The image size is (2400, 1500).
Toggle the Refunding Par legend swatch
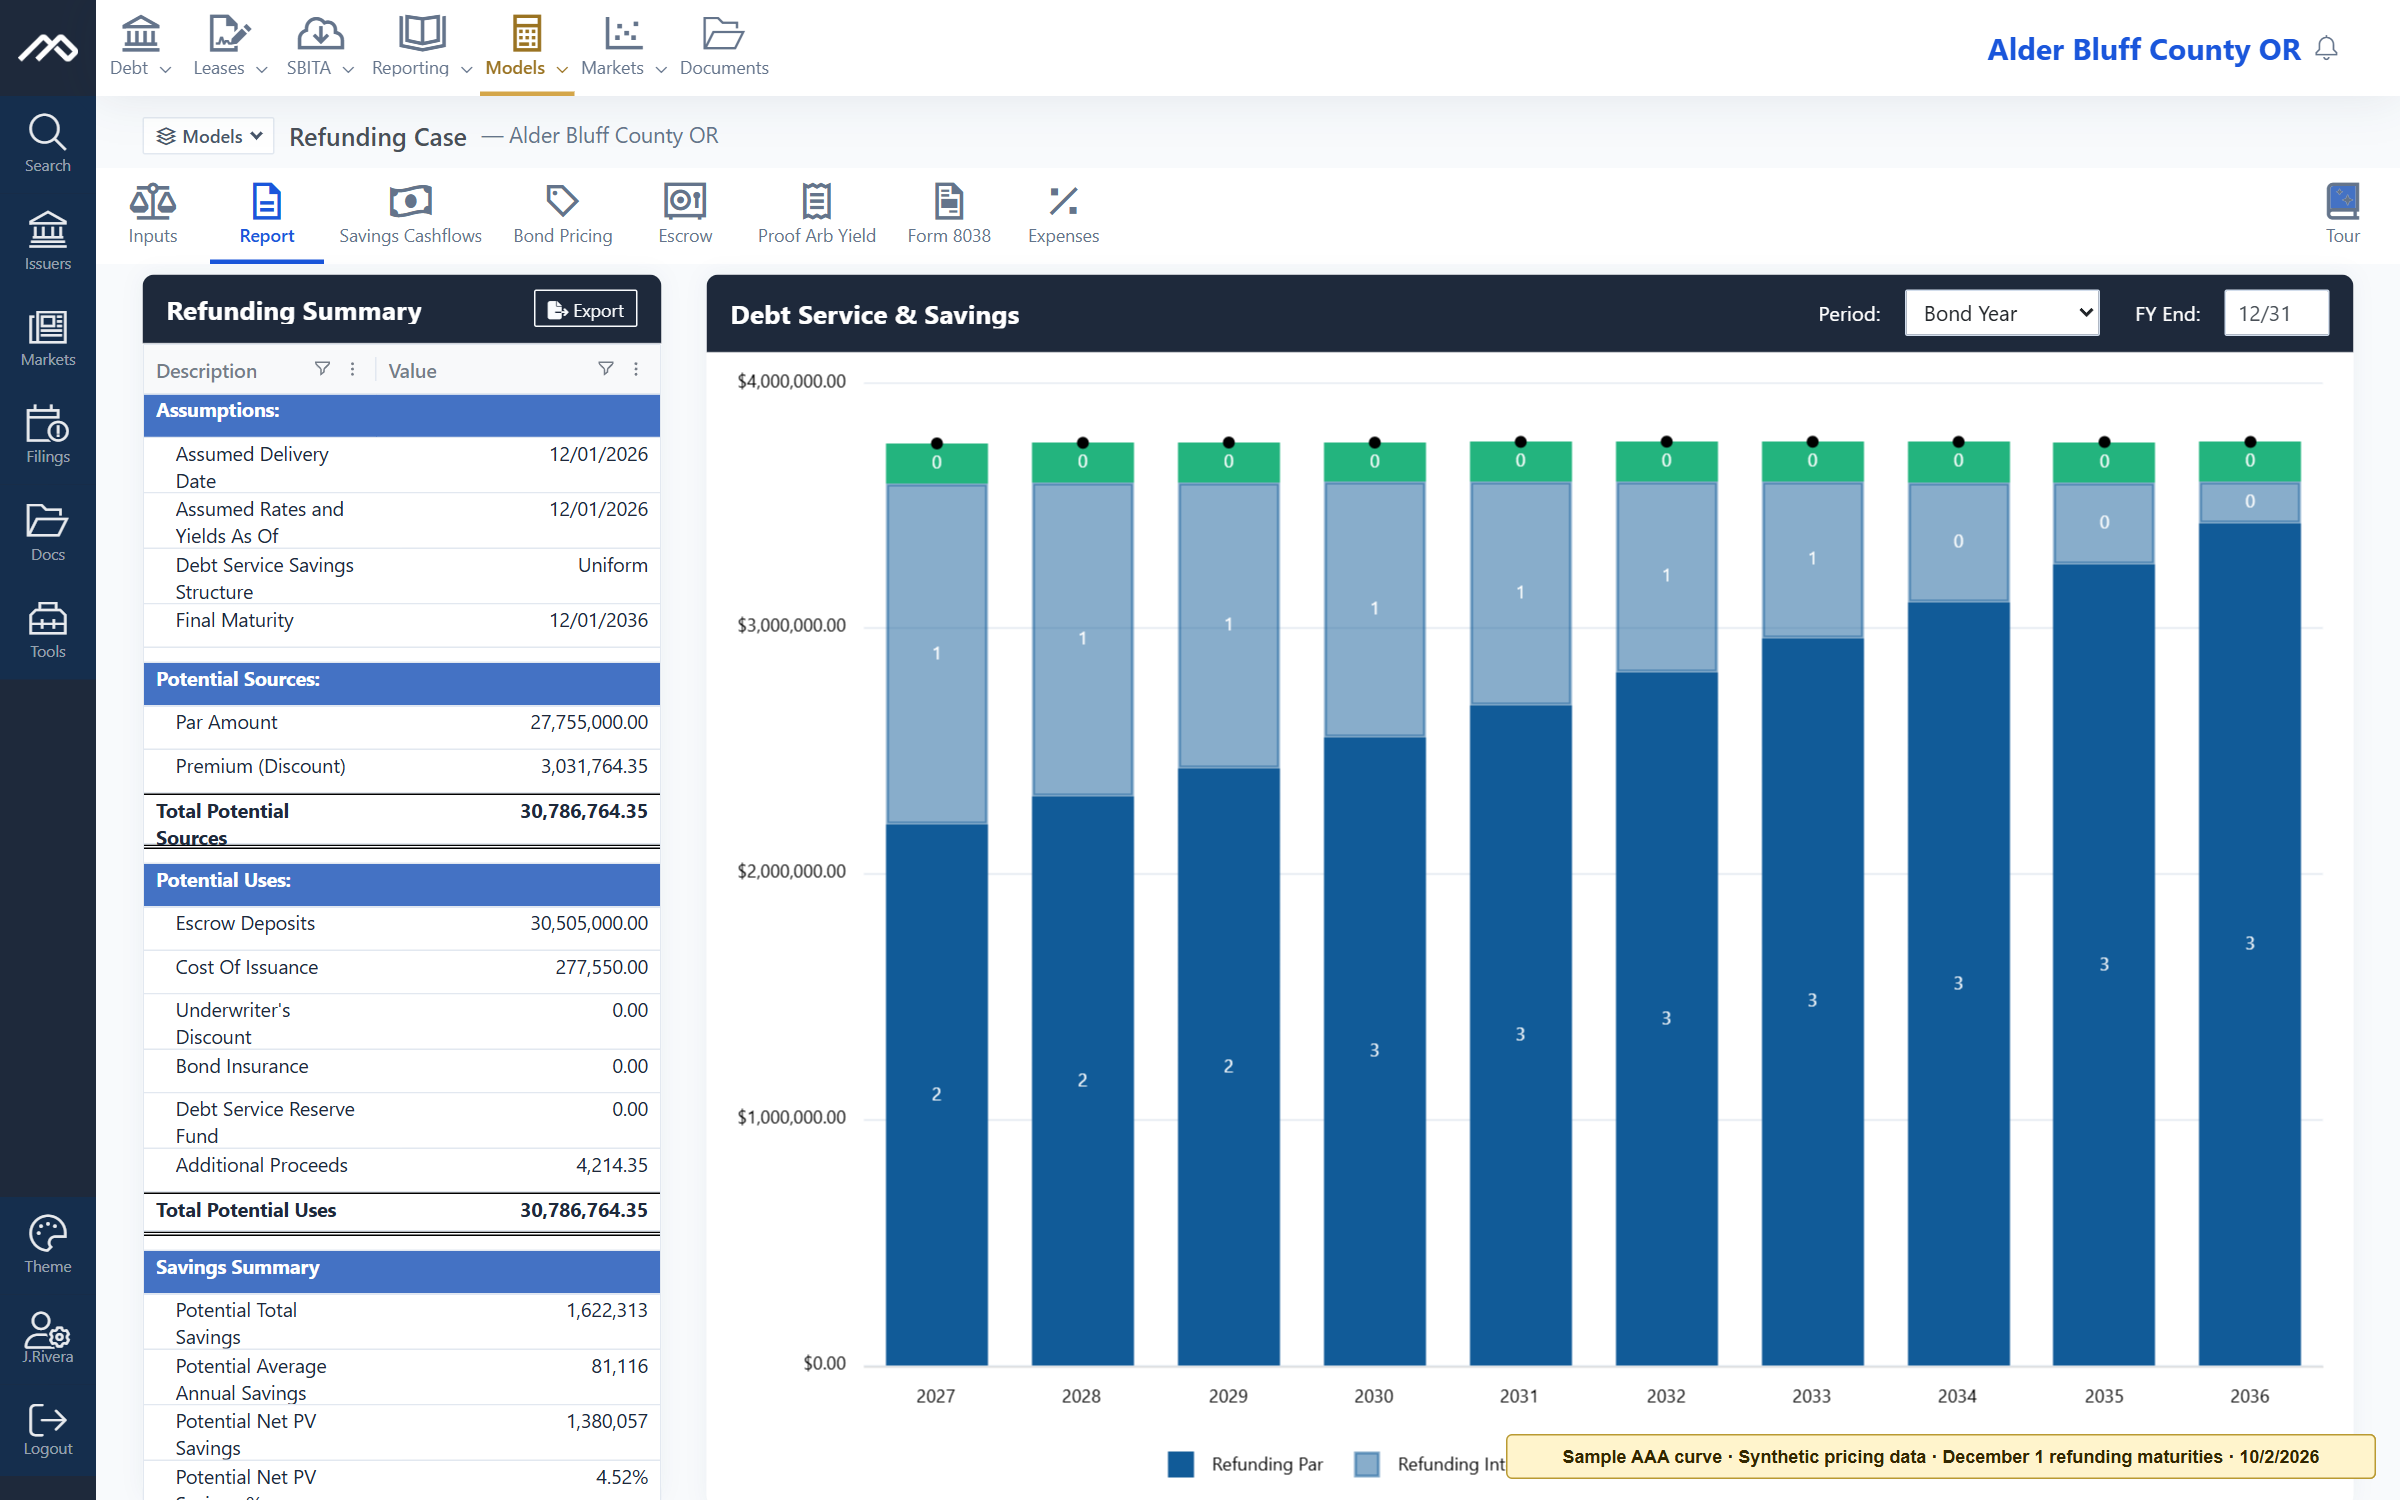[x=1181, y=1464]
